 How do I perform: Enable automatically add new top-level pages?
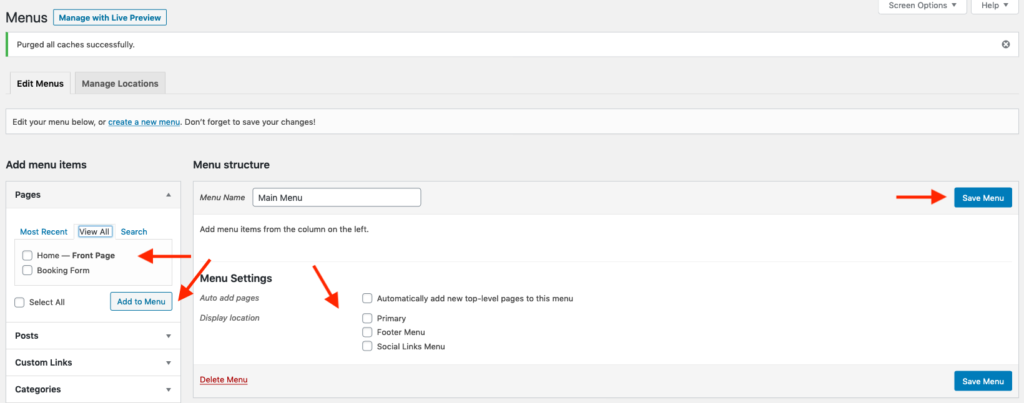pyautogui.click(x=368, y=298)
